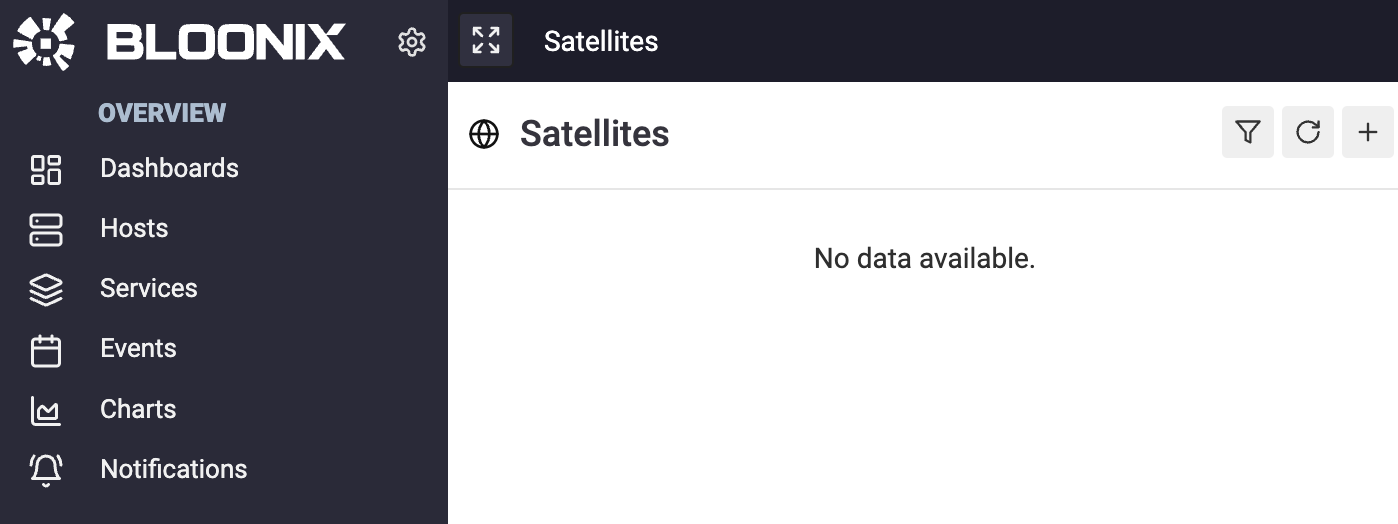Image resolution: width=1398 pixels, height=524 pixels.
Task: Click the Bloonix logo icon
Action: click(45, 42)
